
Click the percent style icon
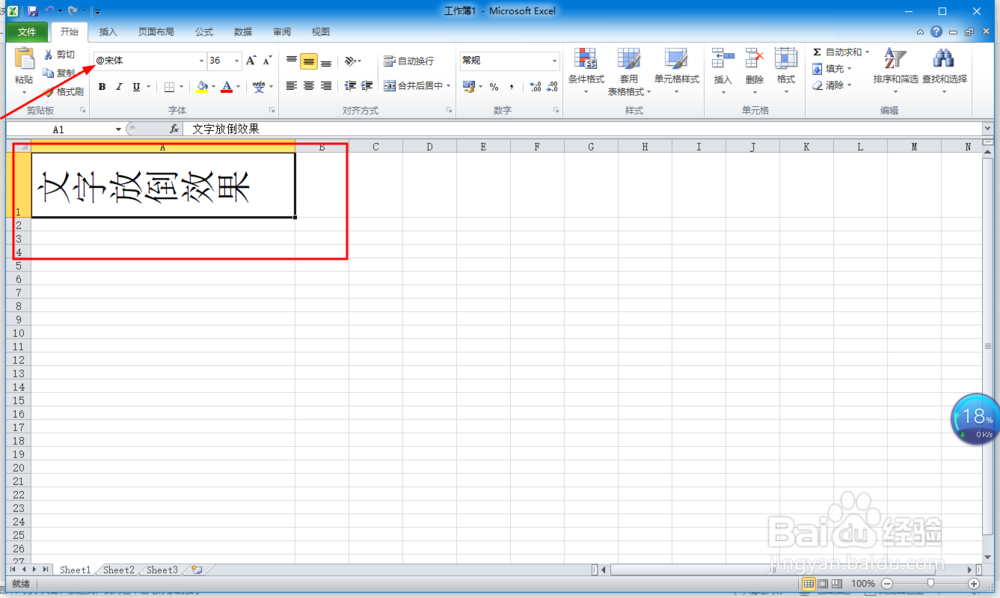click(493, 86)
